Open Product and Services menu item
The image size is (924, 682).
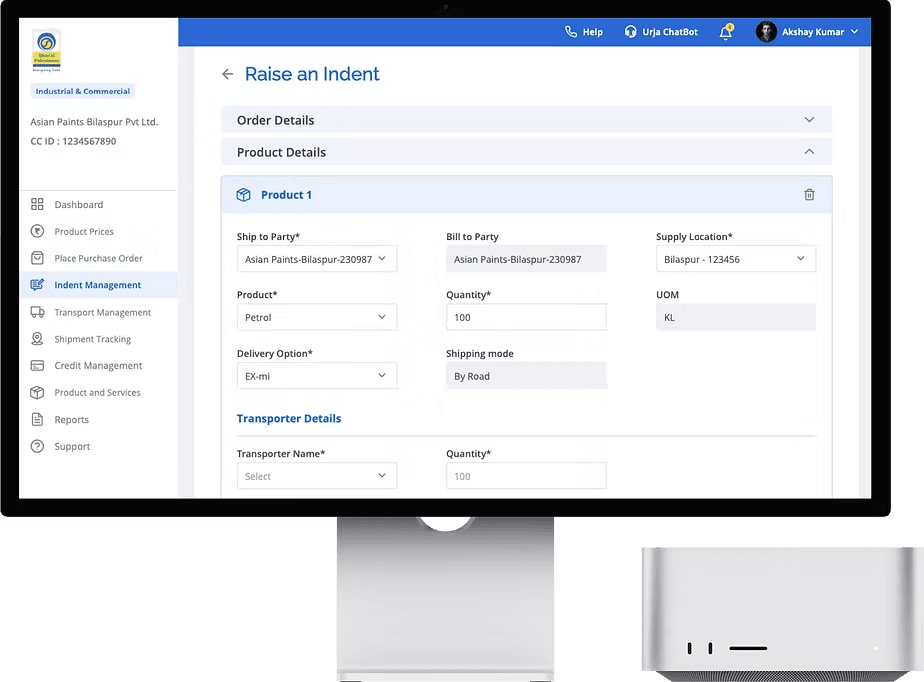click(x=97, y=392)
